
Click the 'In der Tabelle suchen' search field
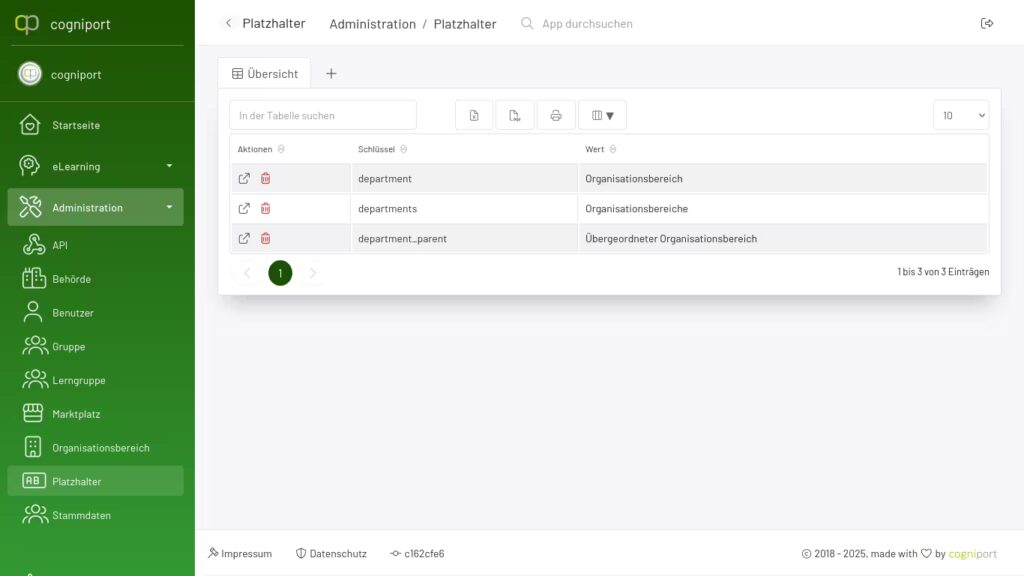click(323, 115)
